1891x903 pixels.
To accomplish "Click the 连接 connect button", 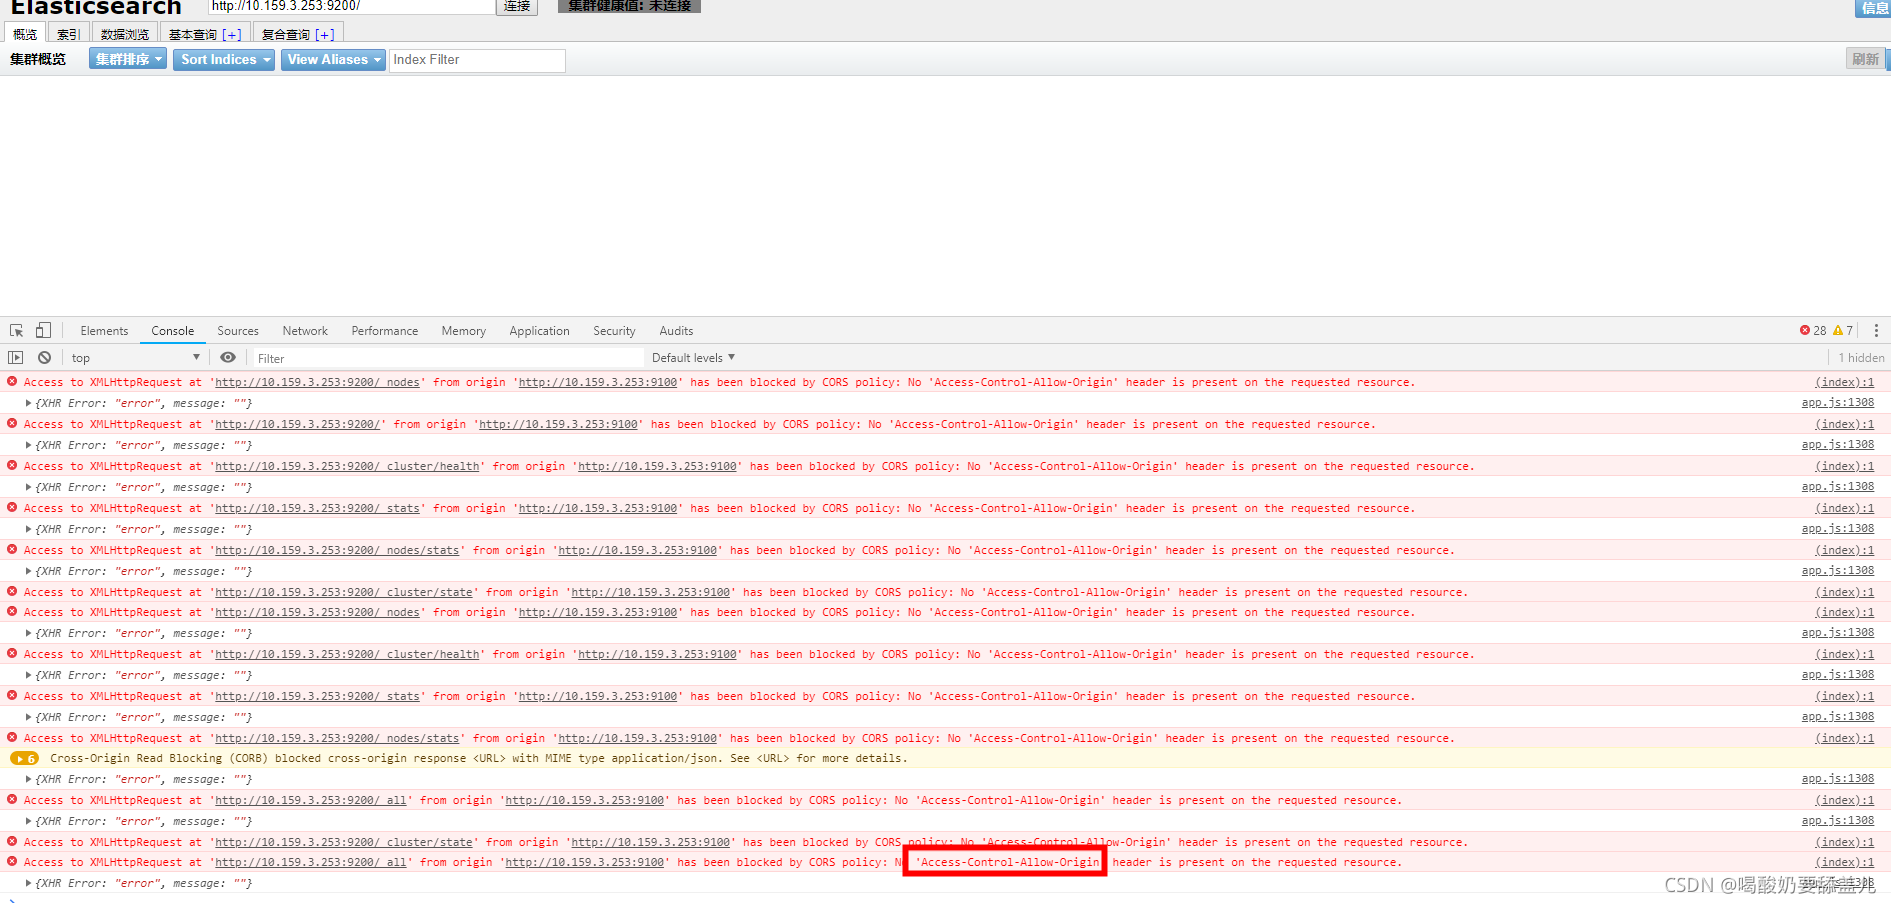I will pos(517,6).
